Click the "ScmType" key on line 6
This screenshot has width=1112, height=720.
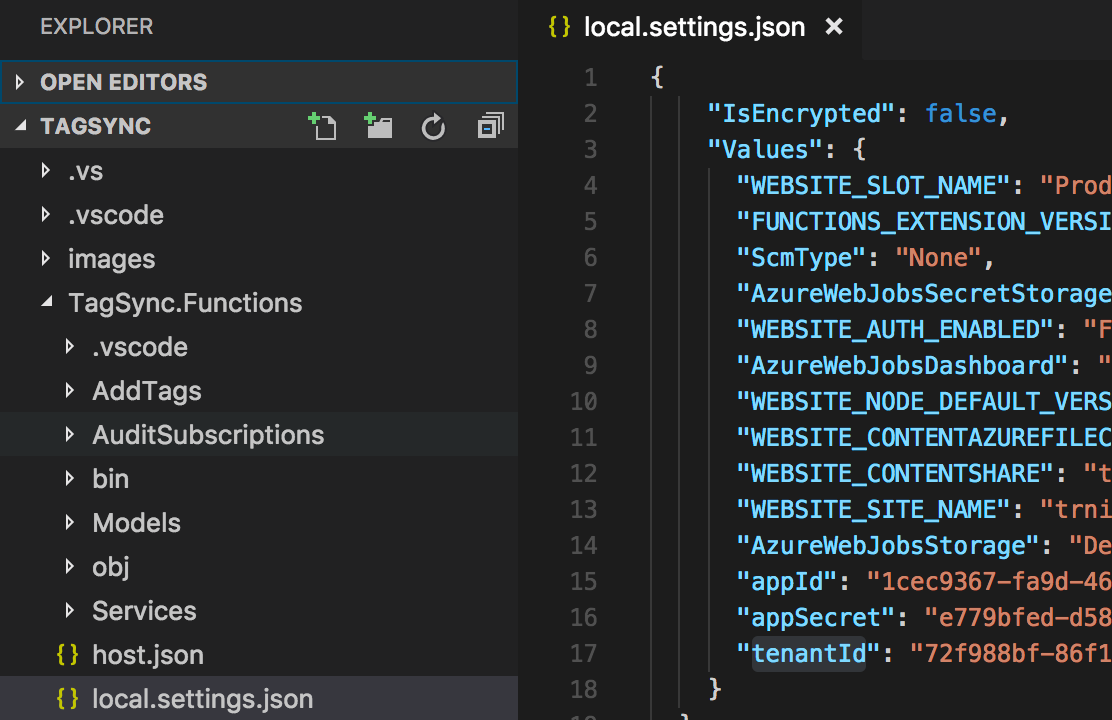801,257
